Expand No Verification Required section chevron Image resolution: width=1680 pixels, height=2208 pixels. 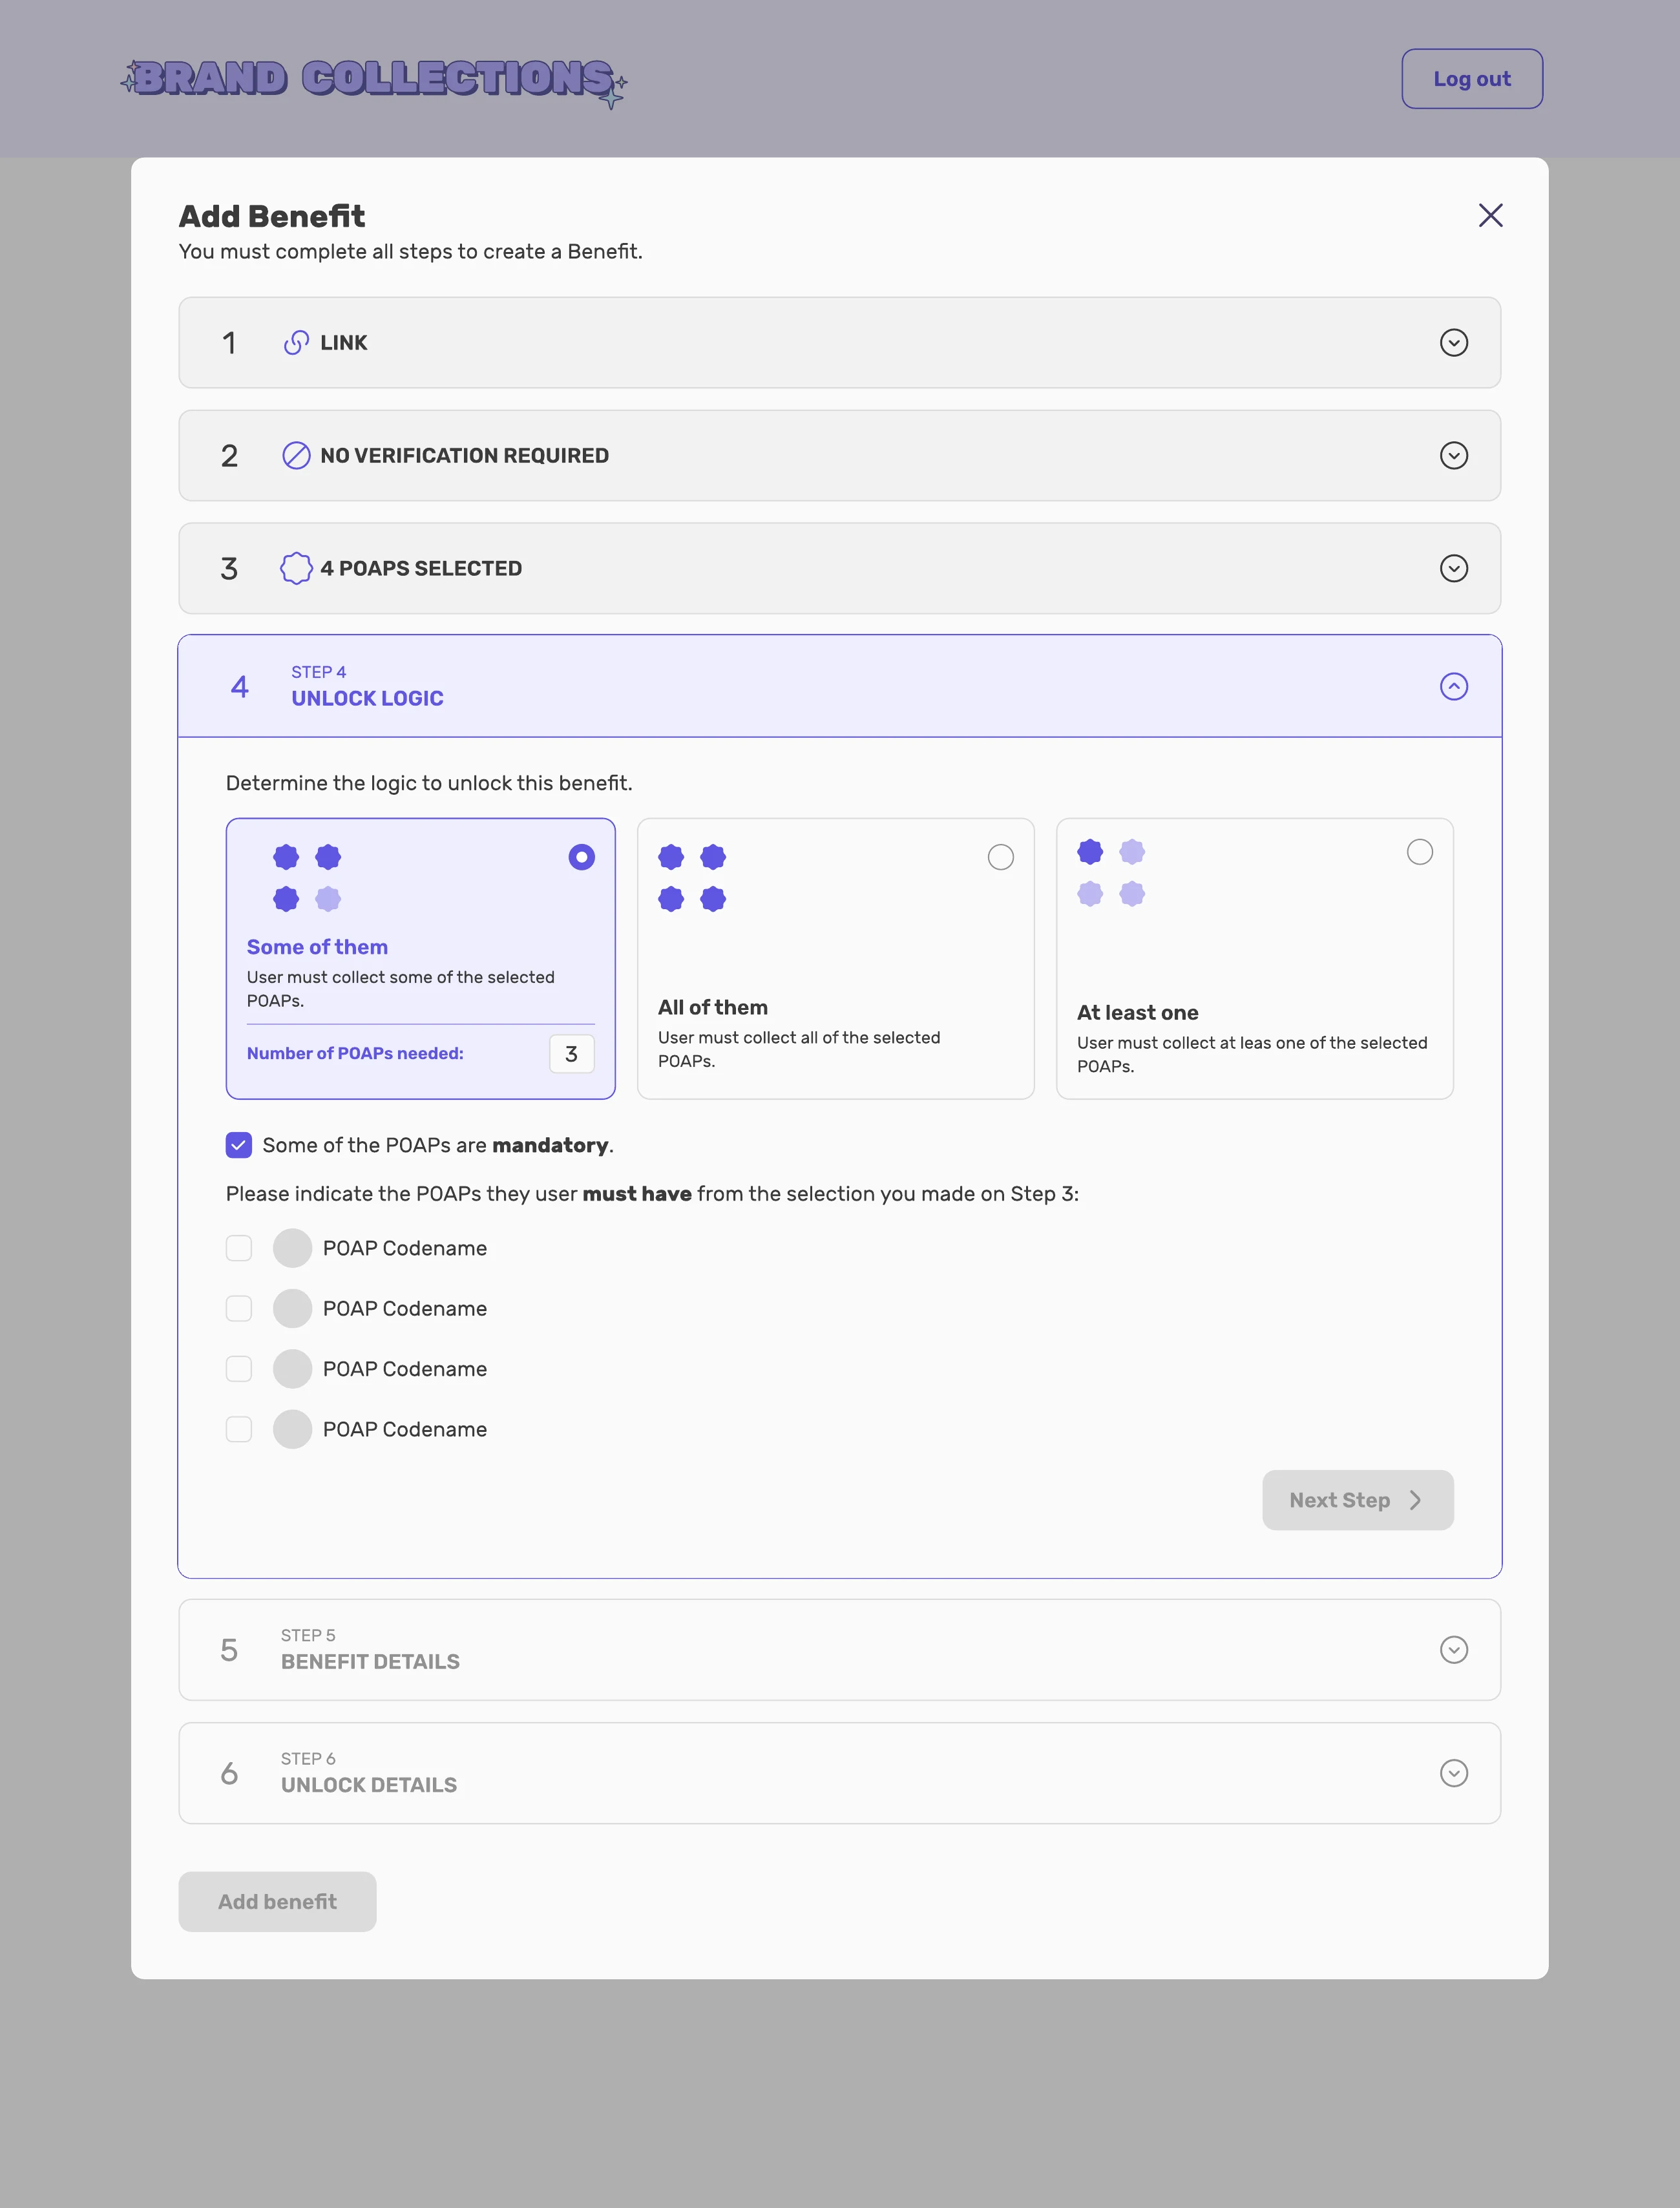point(1453,456)
